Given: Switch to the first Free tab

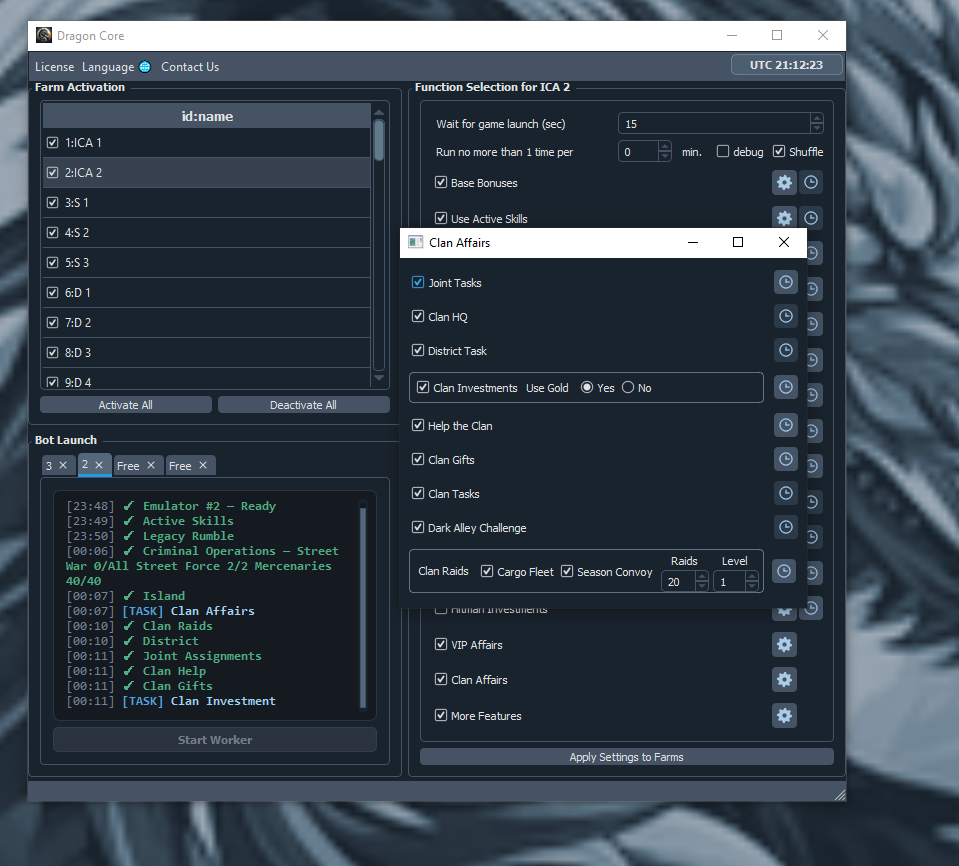Looking at the screenshot, I should click(x=128, y=465).
